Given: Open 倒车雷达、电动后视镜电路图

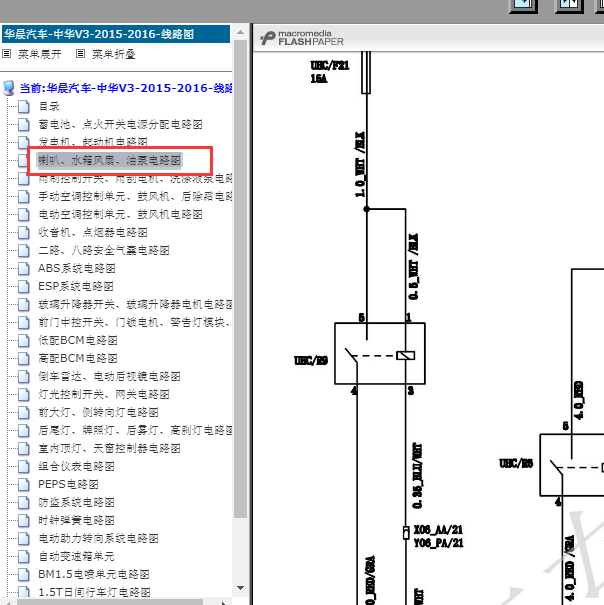Looking at the screenshot, I should pyautogui.click(x=109, y=376).
